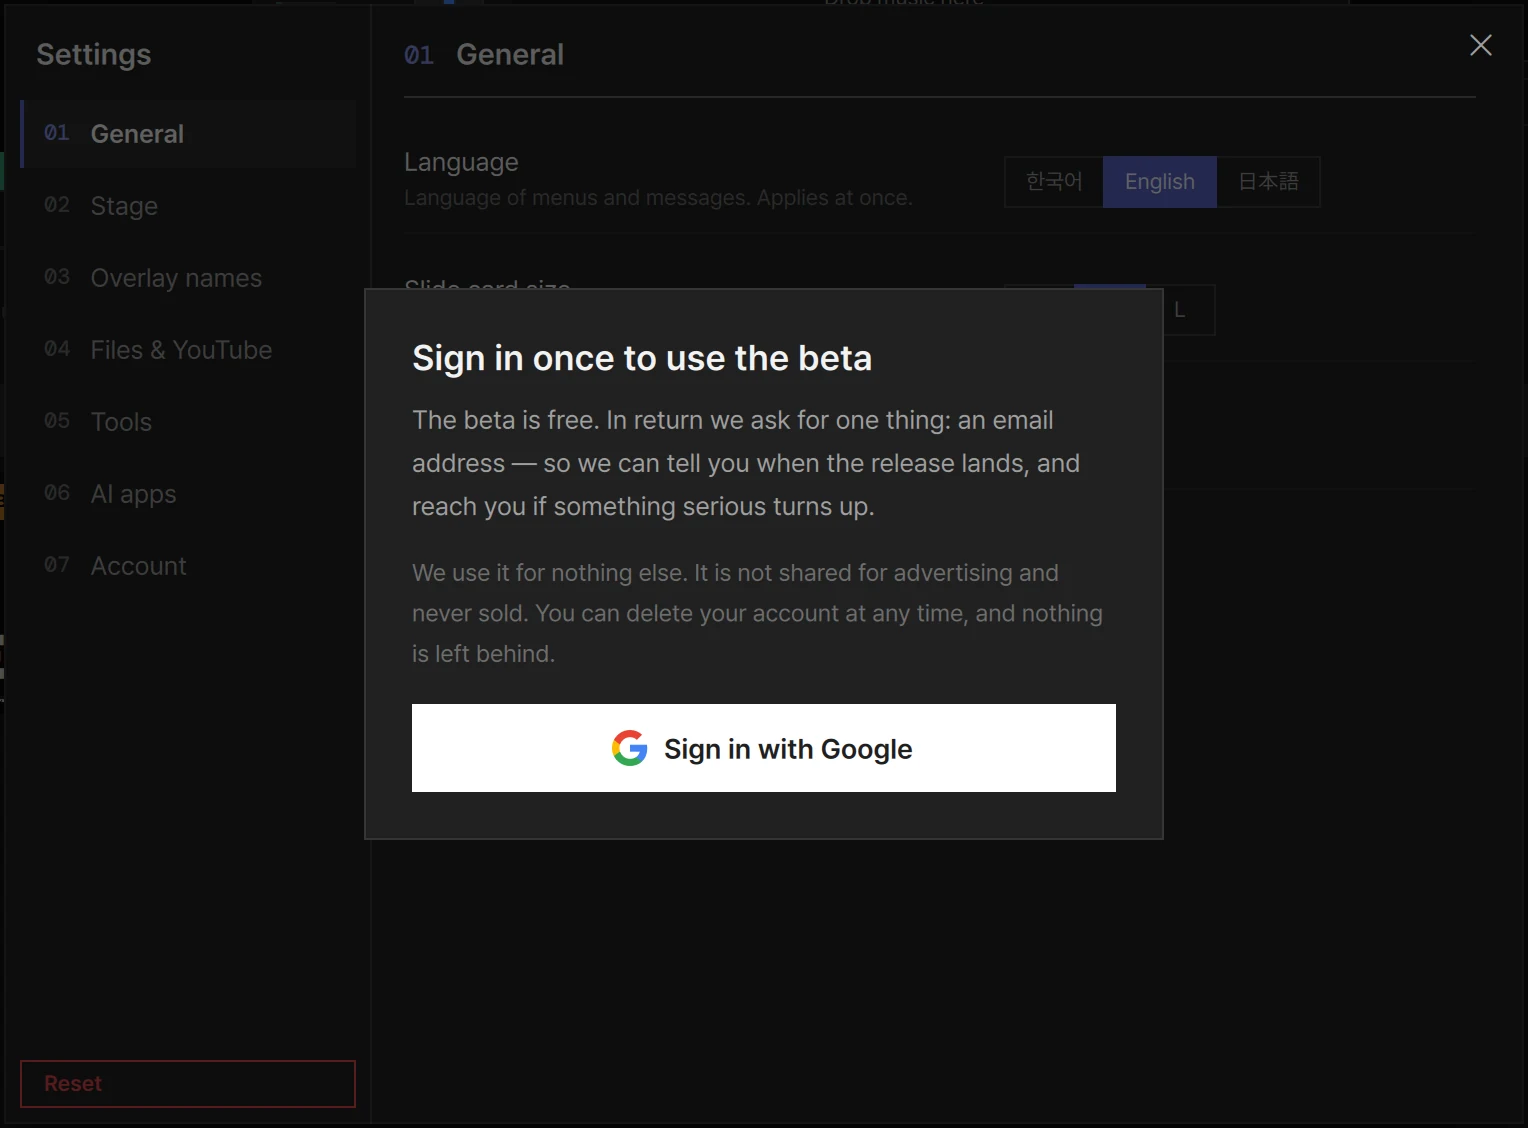Click Sign in with Google button
The image size is (1528, 1128).
click(x=764, y=748)
